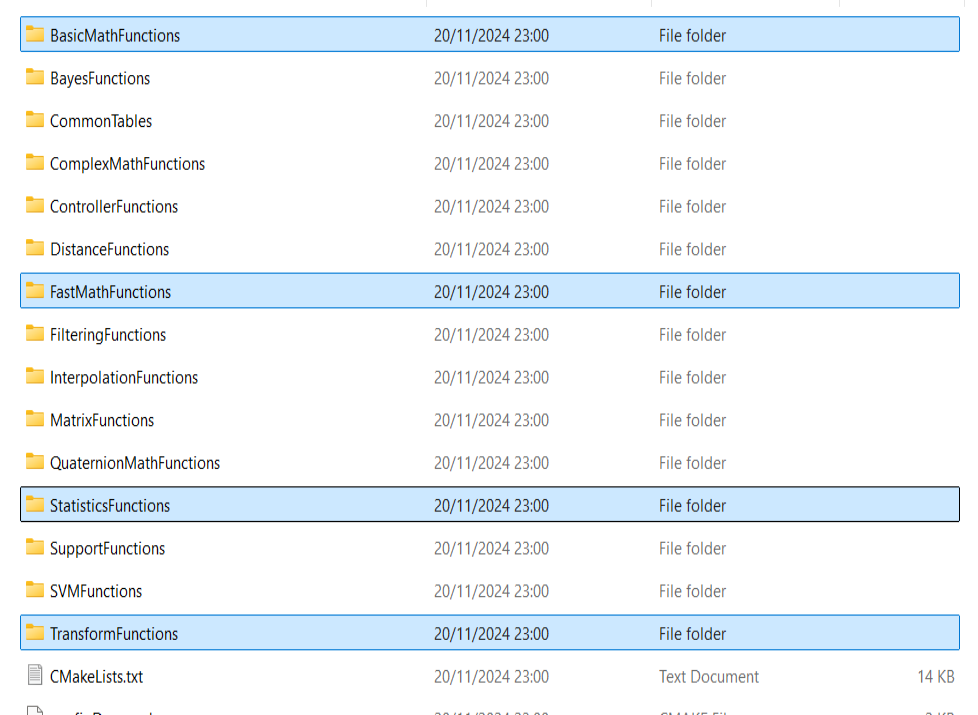
Task: Select the TransformFunctions folder name
Action: coord(114,634)
